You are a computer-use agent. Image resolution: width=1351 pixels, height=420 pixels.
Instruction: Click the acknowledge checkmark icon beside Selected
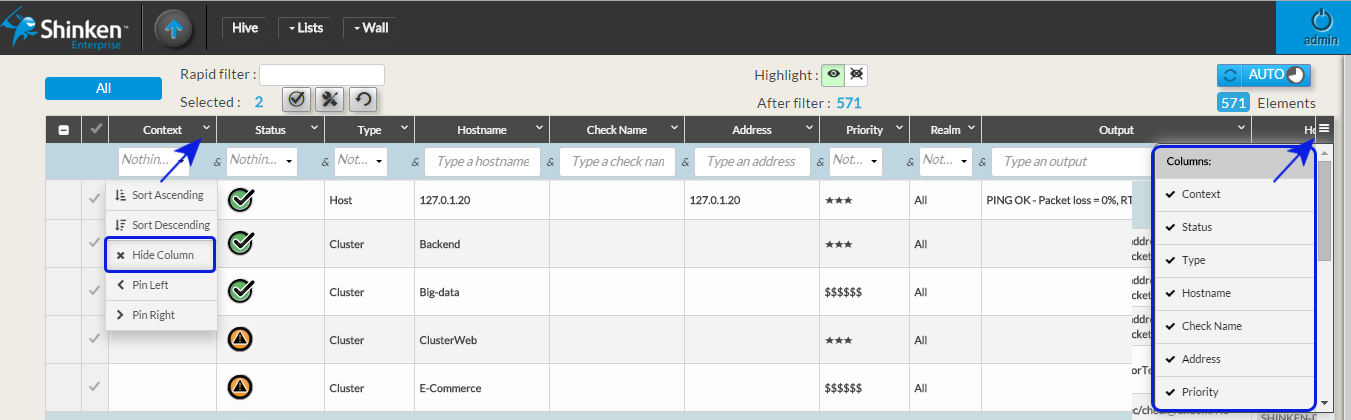pyautogui.click(x=296, y=99)
